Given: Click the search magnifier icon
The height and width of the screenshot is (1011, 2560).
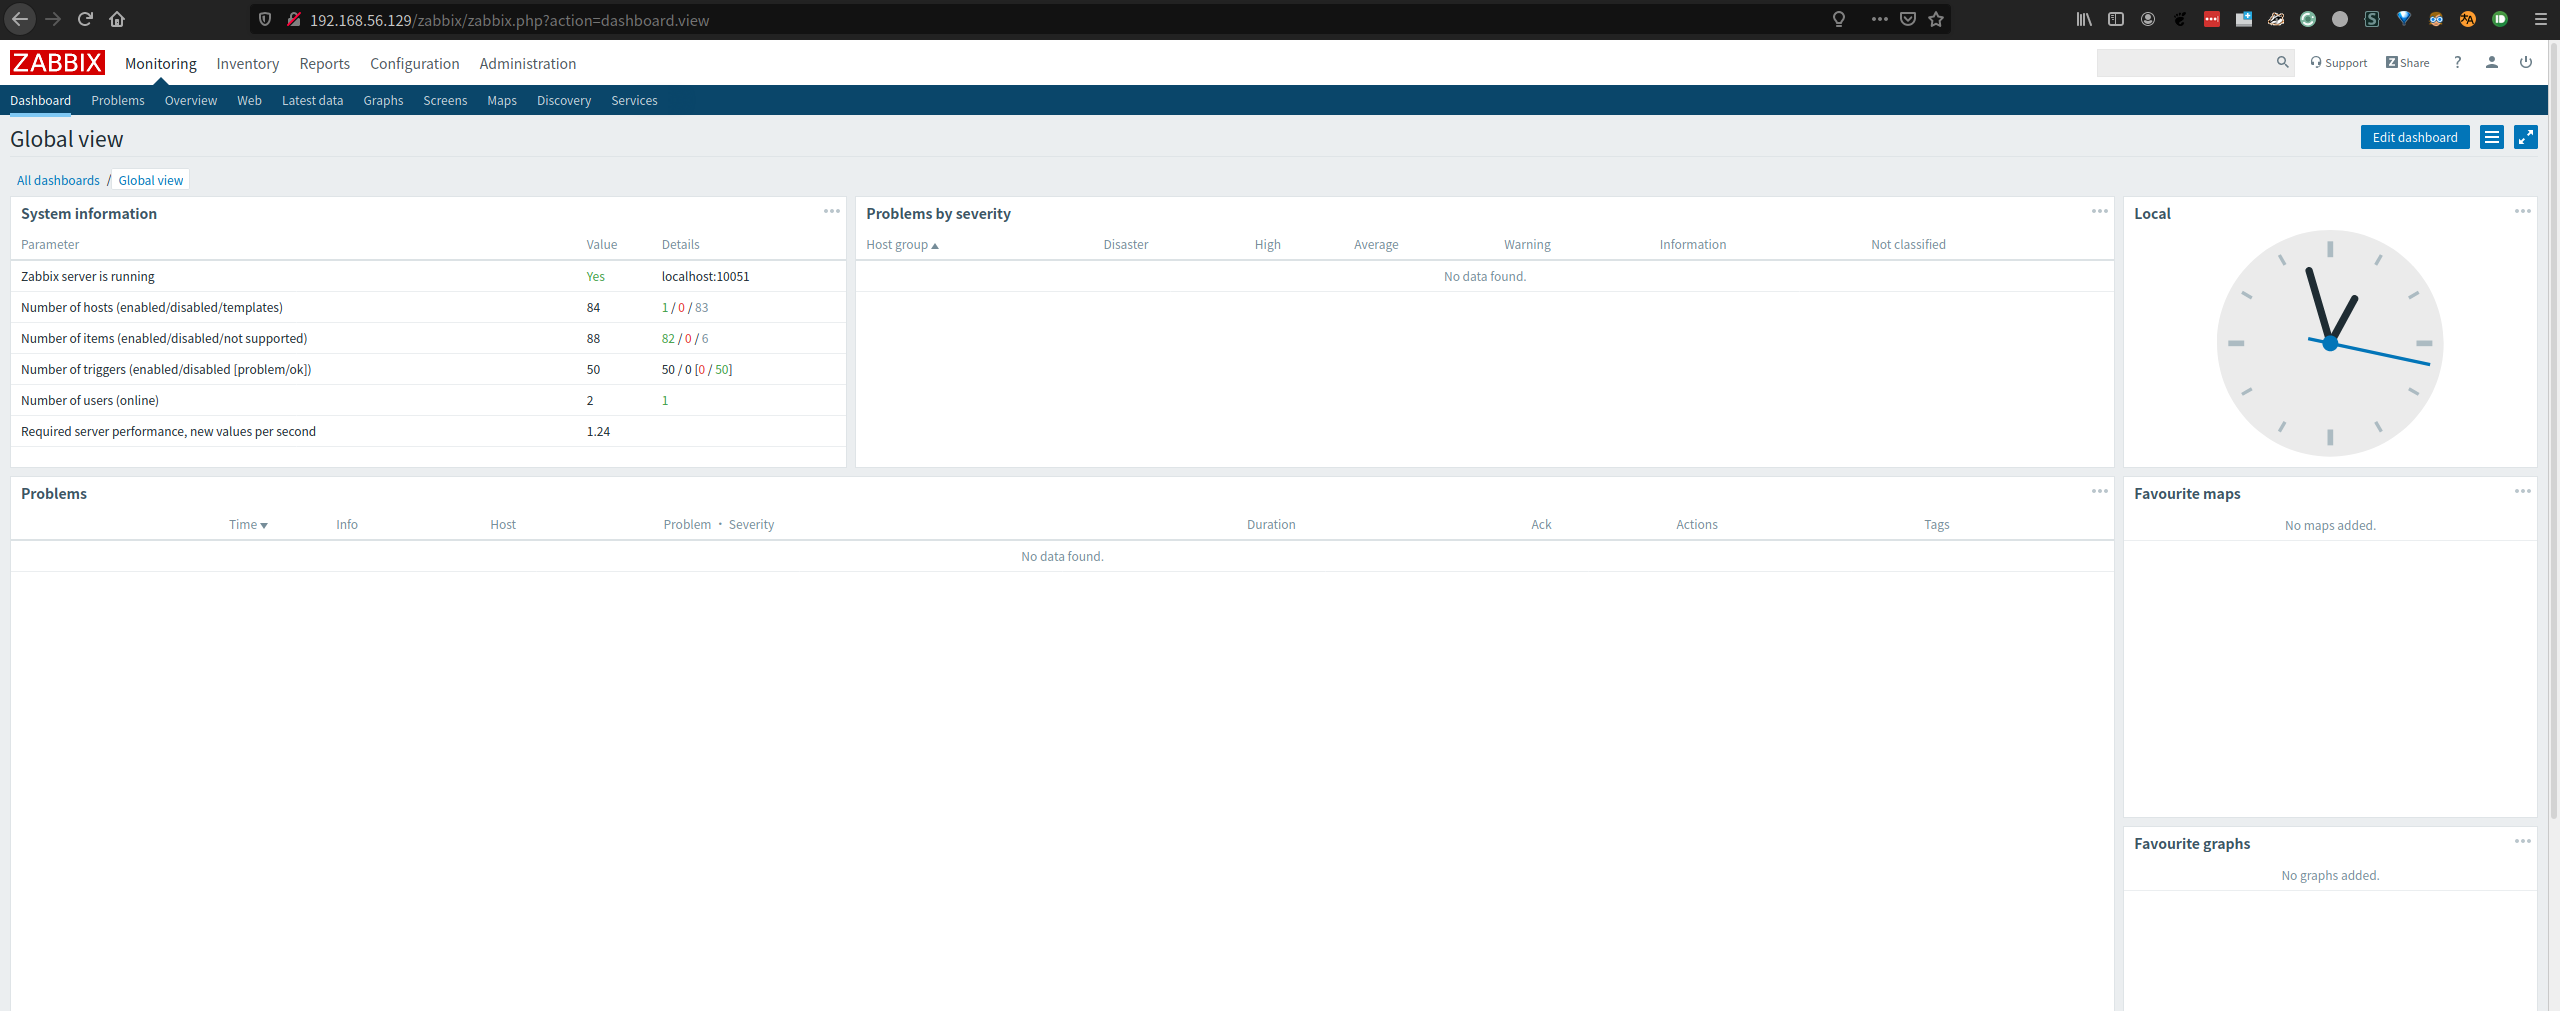Looking at the screenshot, I should (x=2283, y=62).
